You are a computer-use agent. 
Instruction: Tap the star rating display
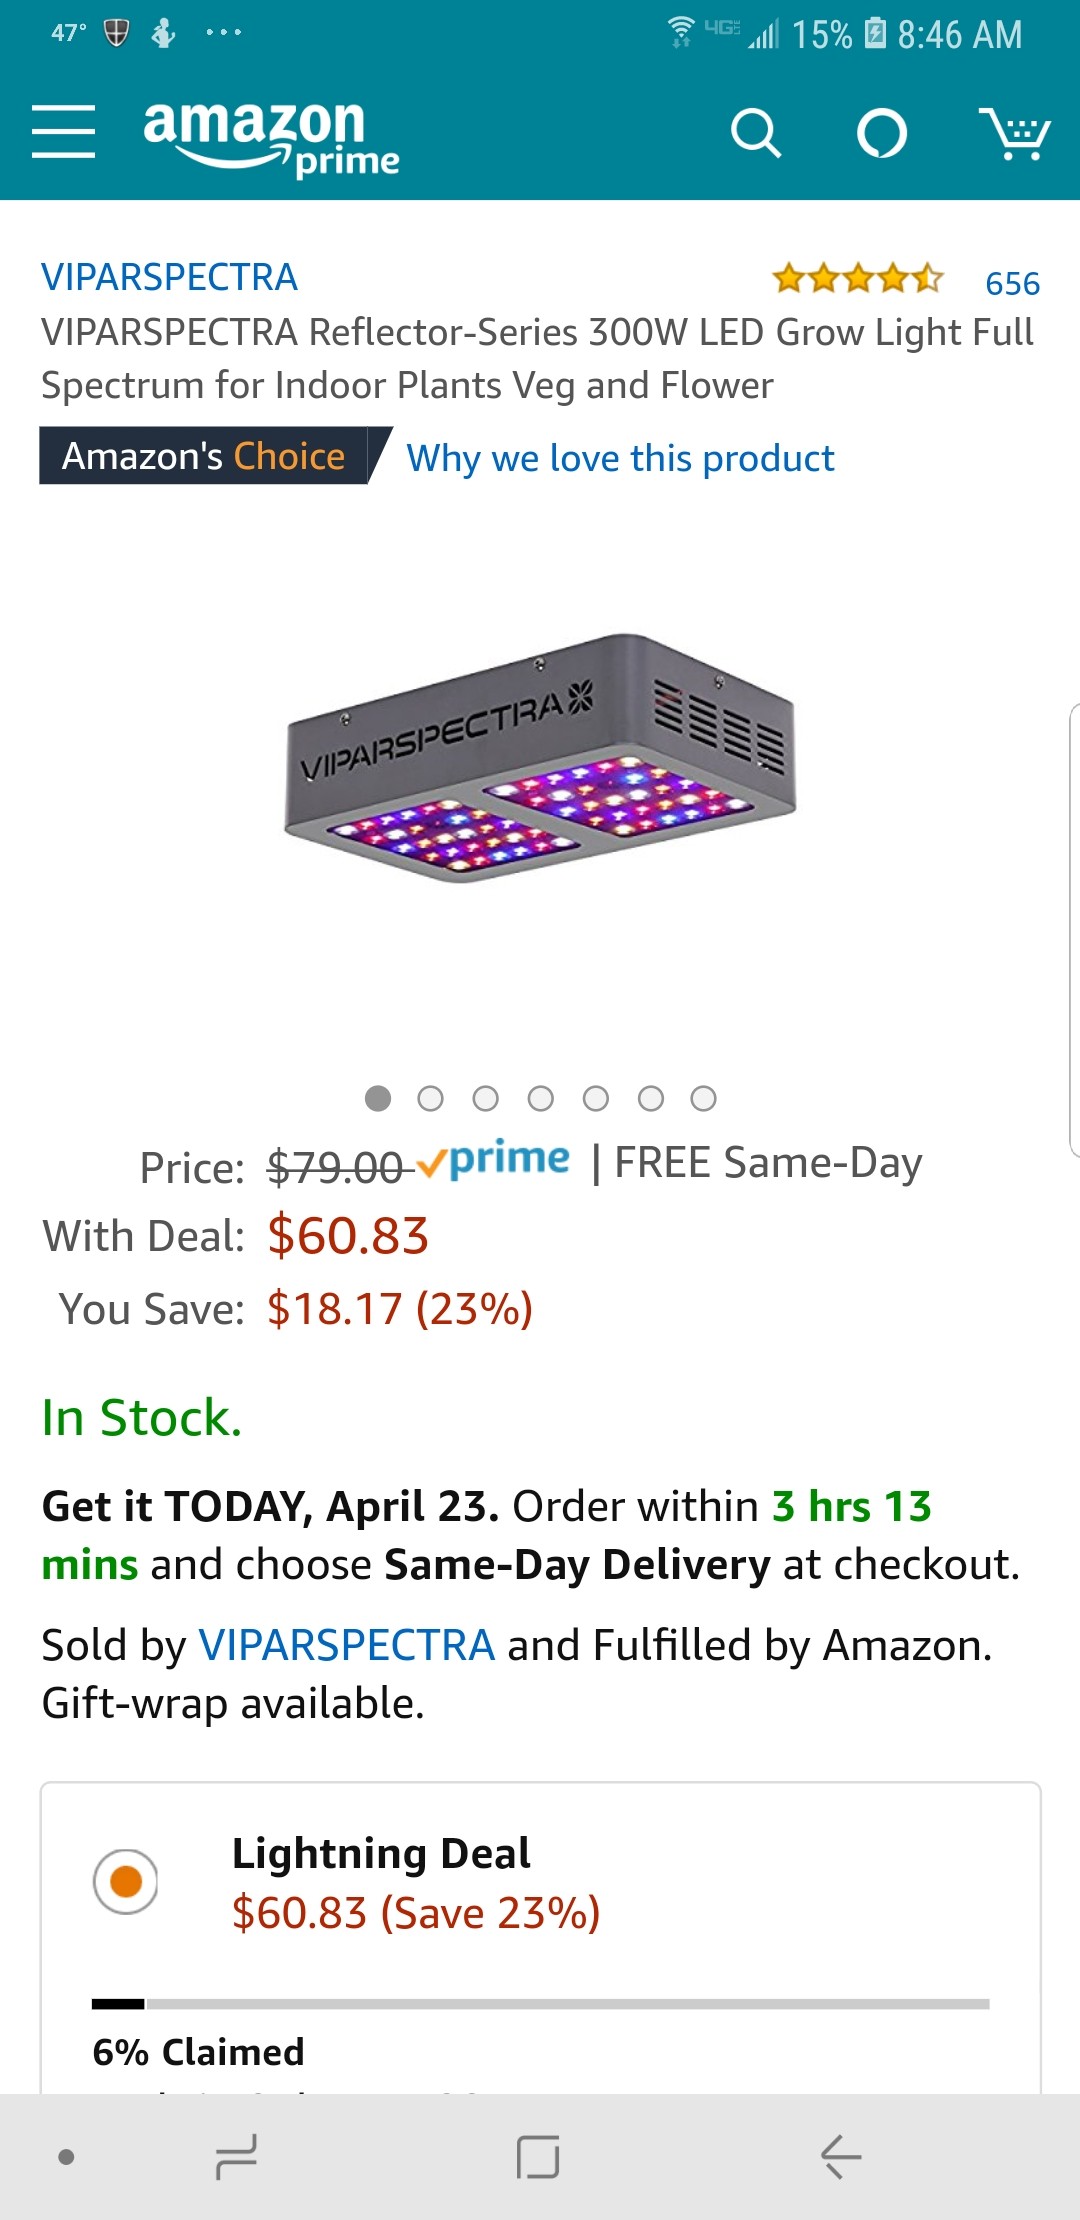tap(857, 279)
